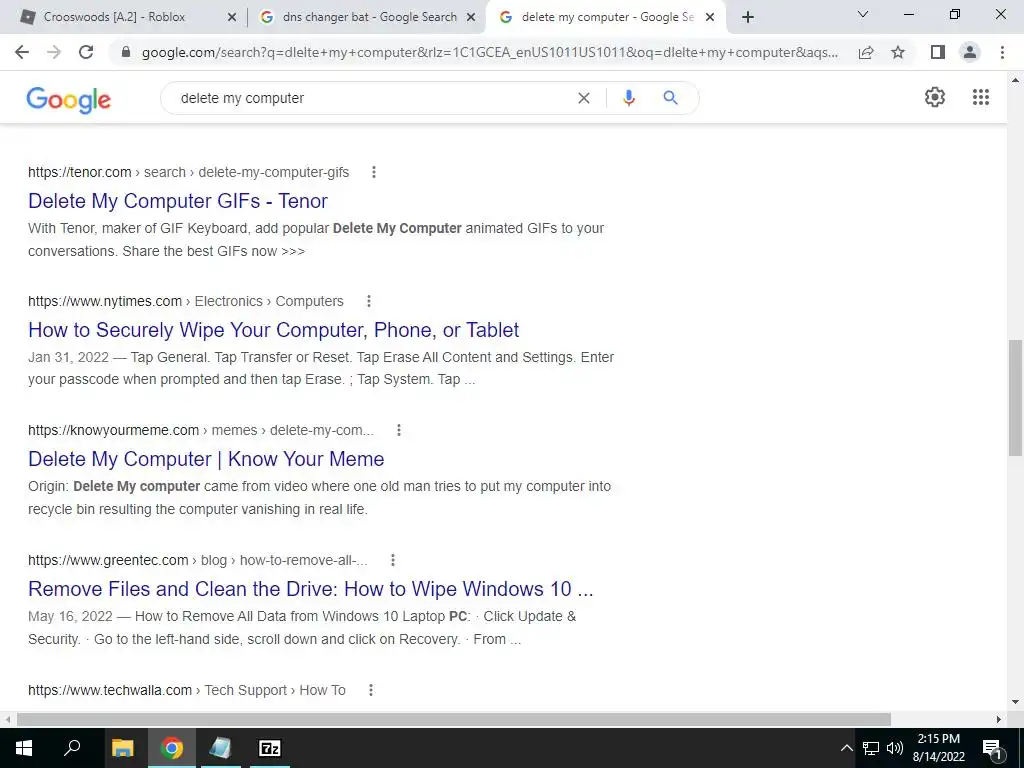The width and height of the screenshot is (1024, 768).
Task: Submit search with the magnifier icon
Action: point(670,98)
